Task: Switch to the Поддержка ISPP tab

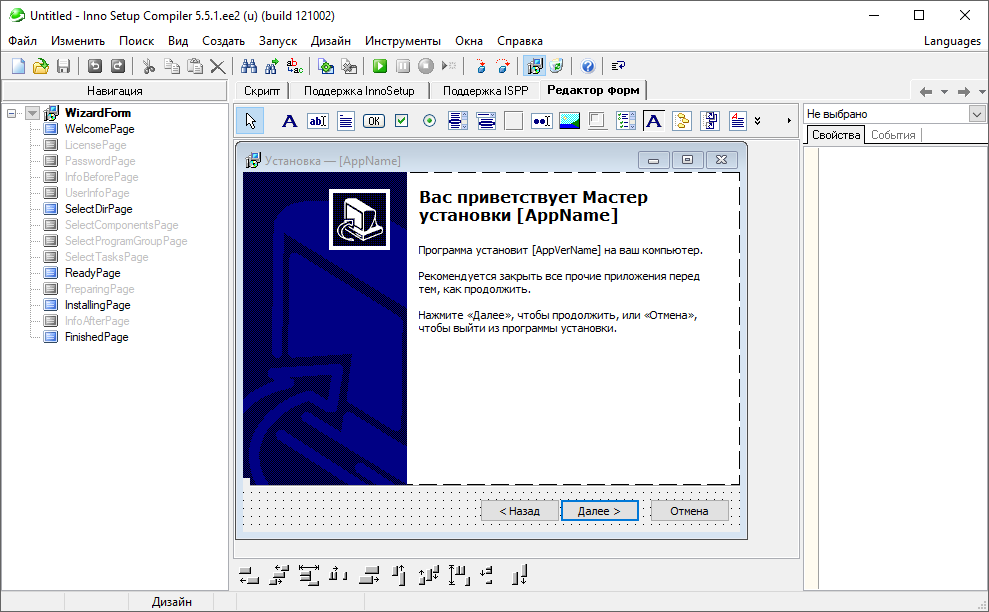Action: (x=485, y=91)
